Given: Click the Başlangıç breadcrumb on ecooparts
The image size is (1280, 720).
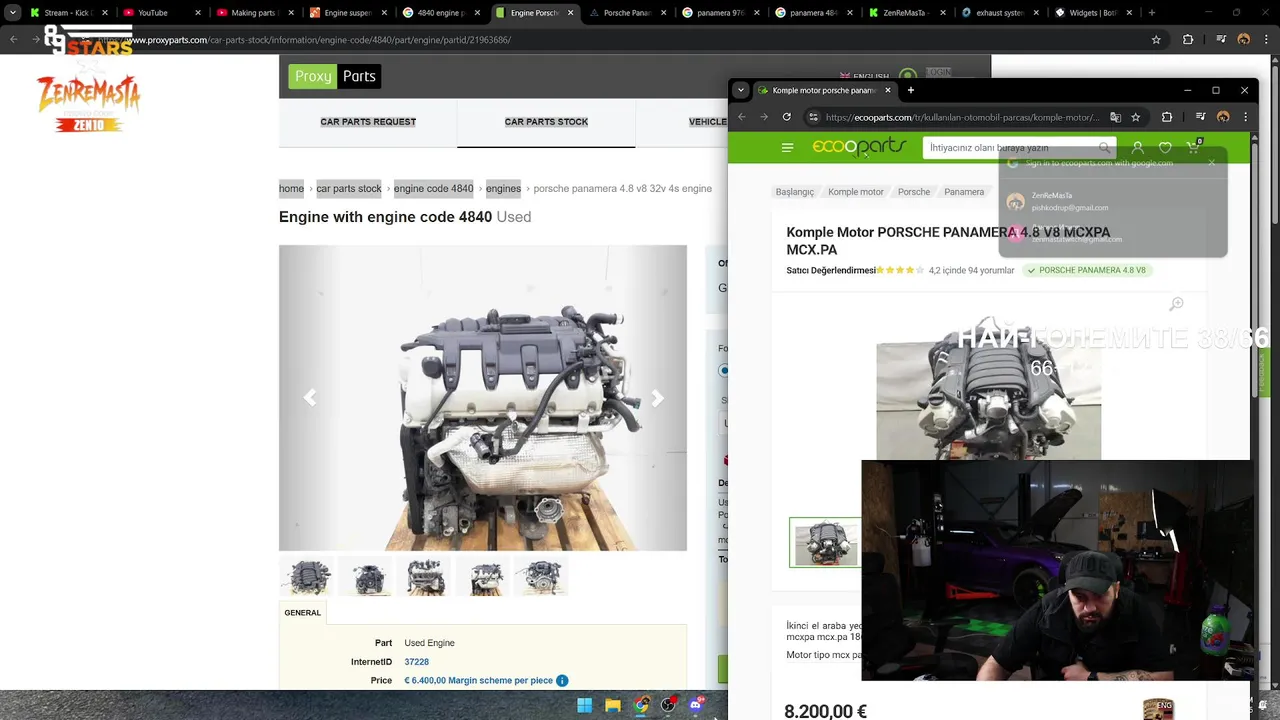Looking at the screenshot, I should click(795, 192).
